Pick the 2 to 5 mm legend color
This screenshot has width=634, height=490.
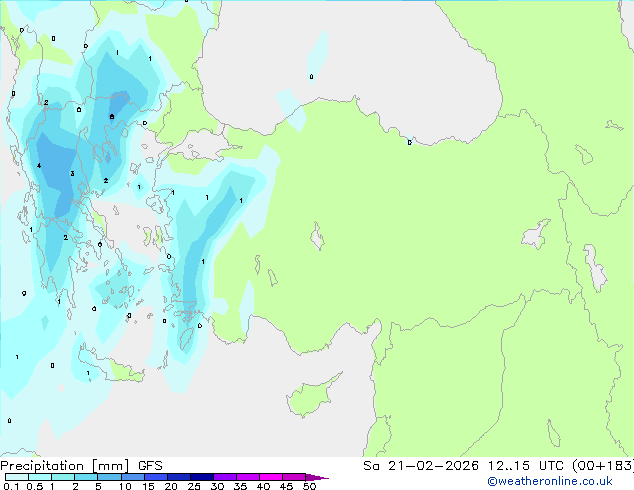tap(86, 477)
